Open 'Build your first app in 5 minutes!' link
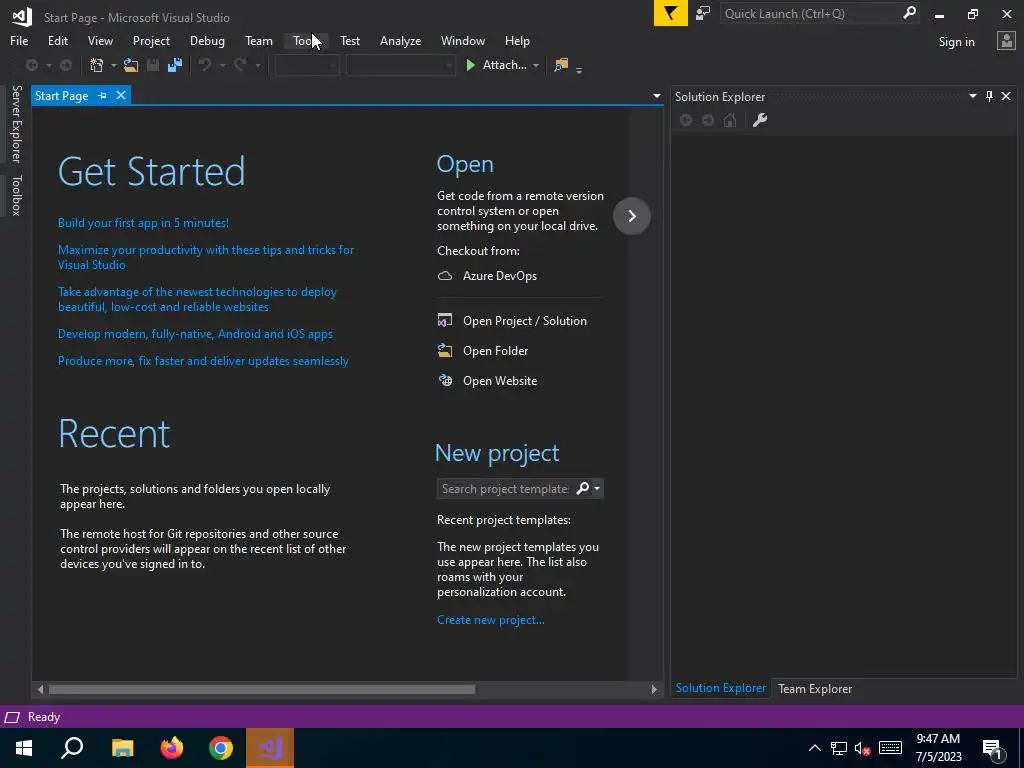The image size is (1024, 768). tap(143, 223)
